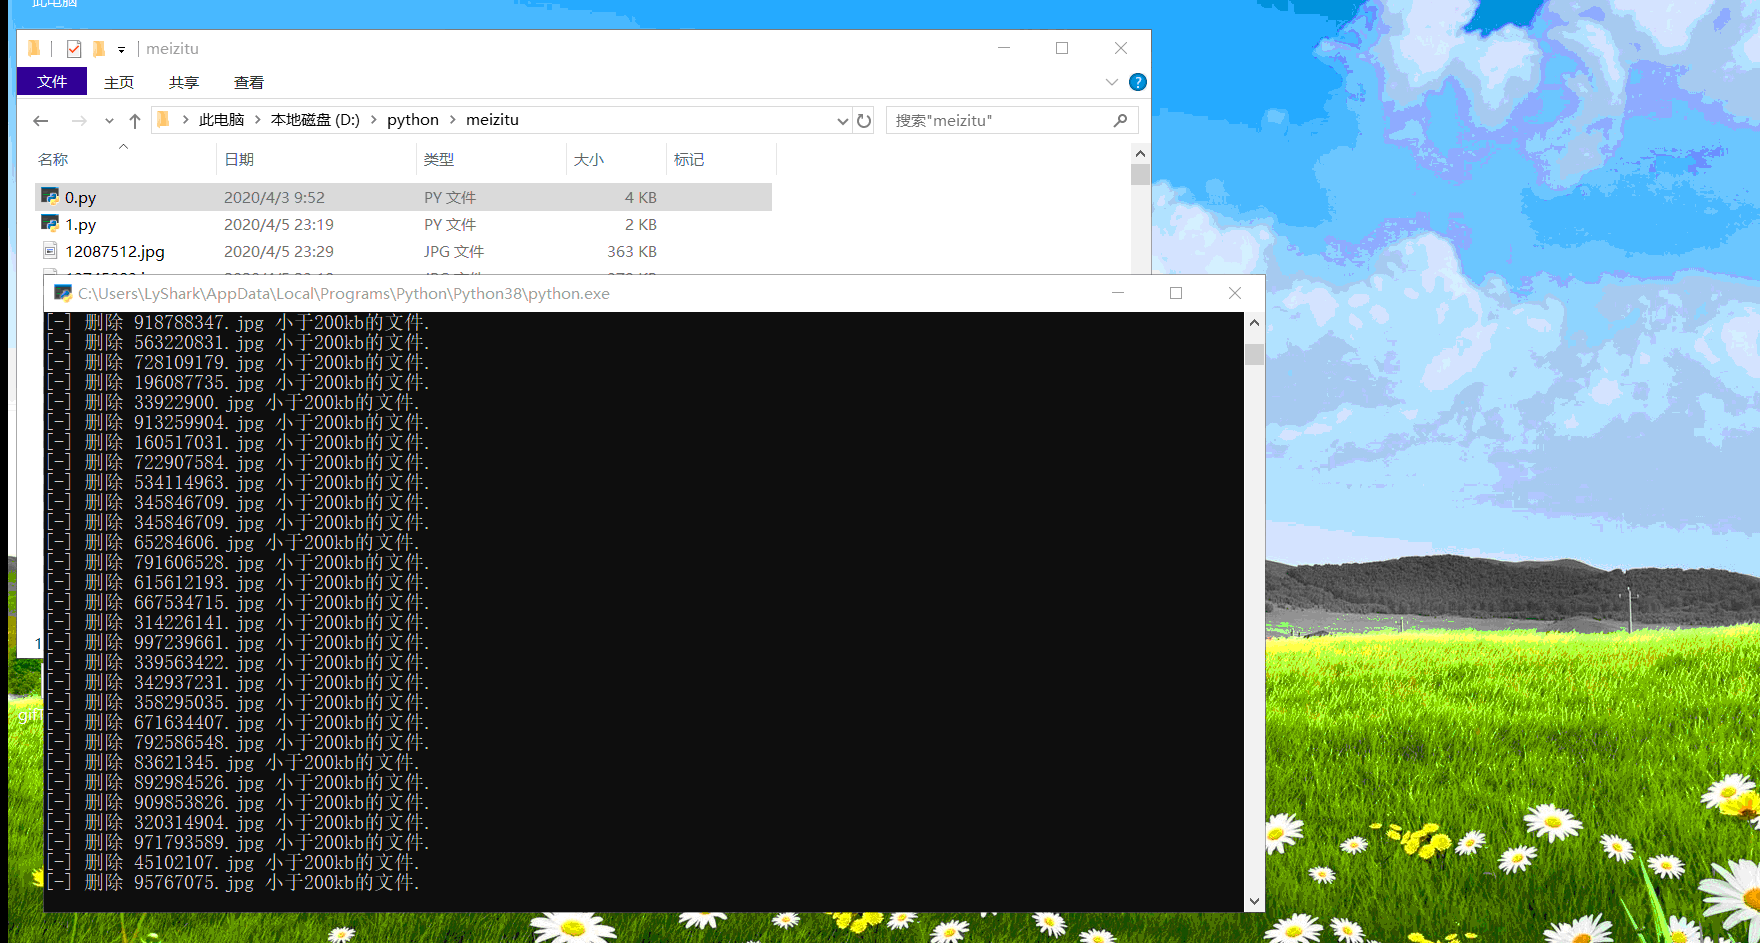Click the New Folder icon in quick access toolbar

pyautogui.click(x=99, y=49)
